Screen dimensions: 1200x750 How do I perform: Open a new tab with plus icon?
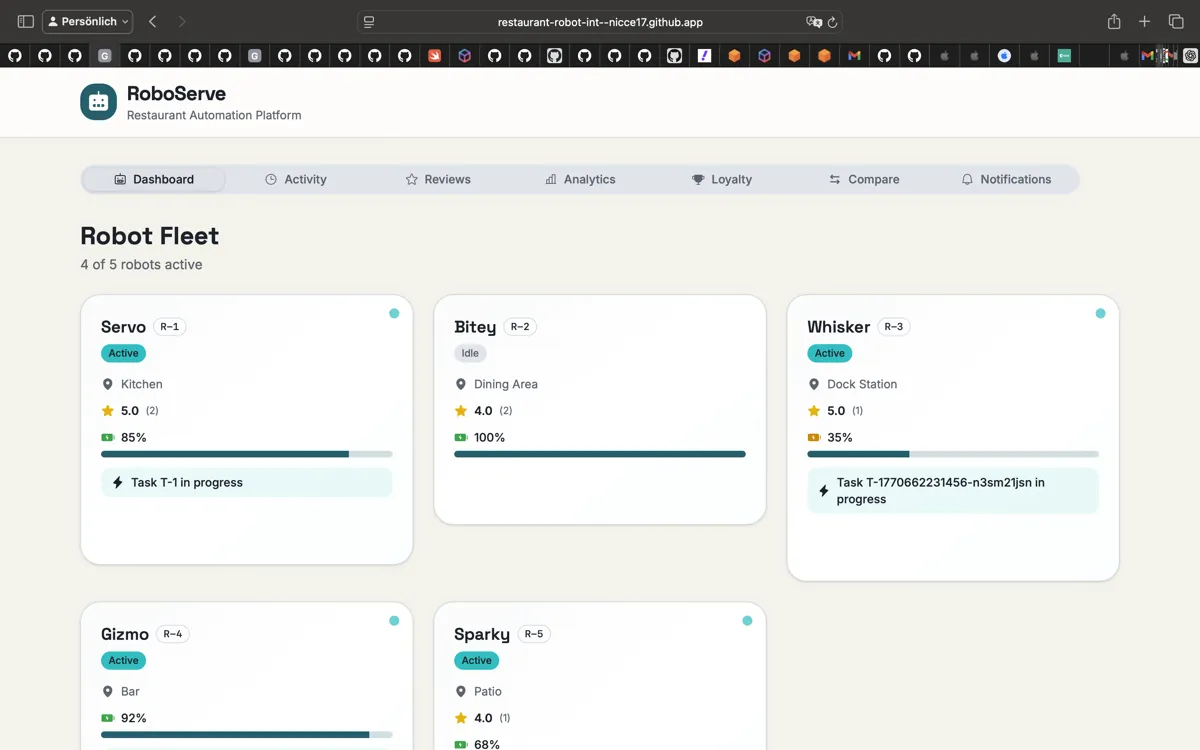click(1145, 21)
